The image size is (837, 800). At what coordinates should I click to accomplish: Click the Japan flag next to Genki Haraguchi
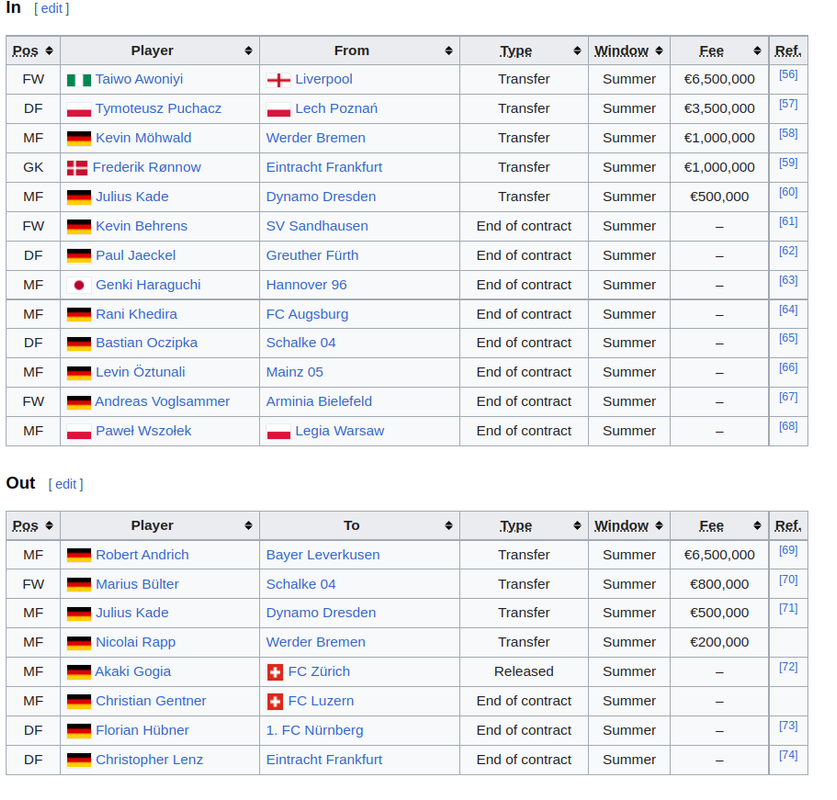coord(79,286)
